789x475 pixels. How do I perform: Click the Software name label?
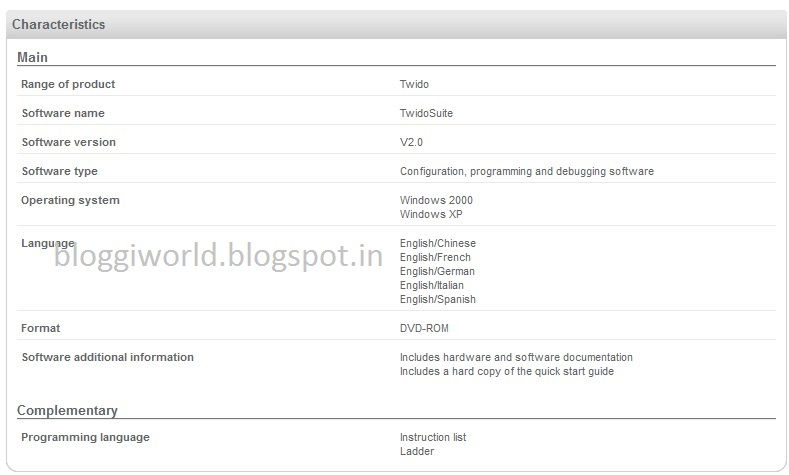(63, 113)
